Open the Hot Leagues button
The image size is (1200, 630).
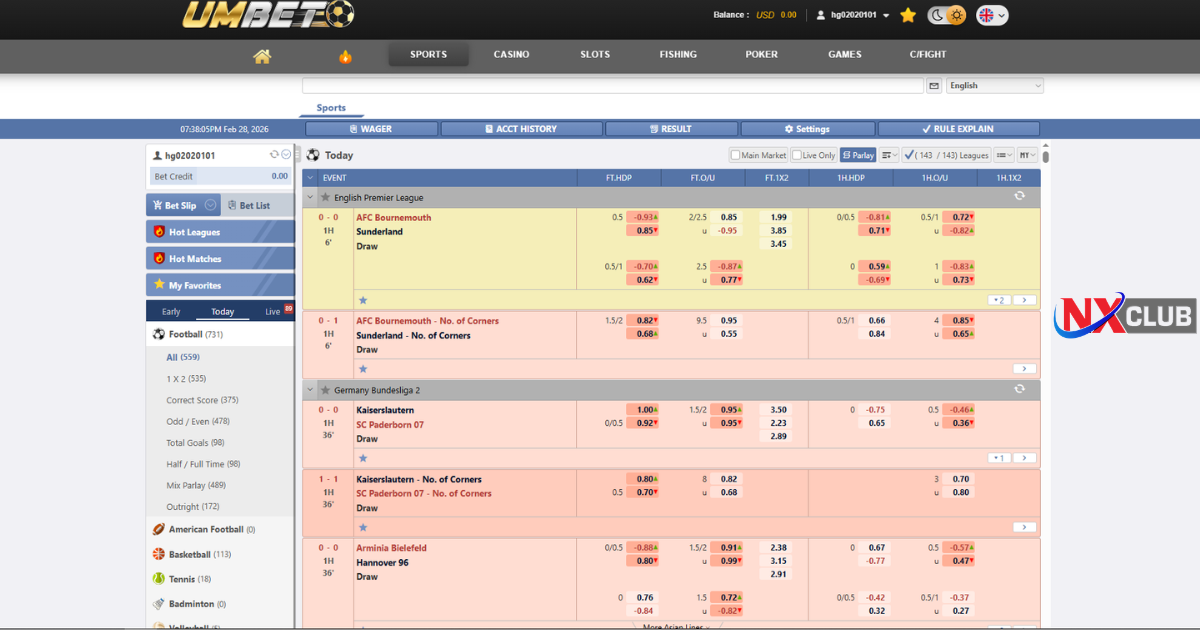click(x=220, y=232)
